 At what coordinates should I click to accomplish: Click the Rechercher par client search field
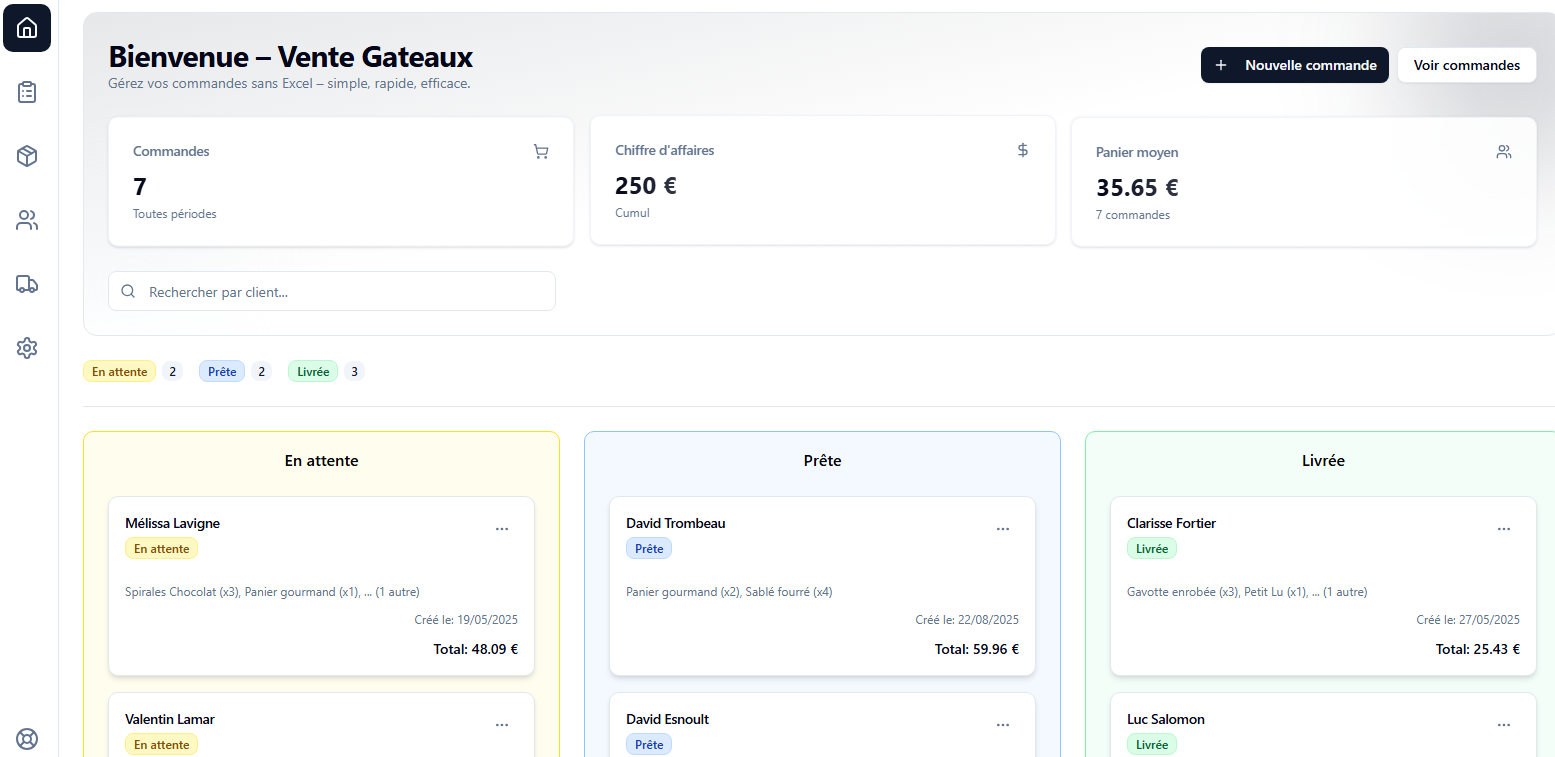(x=331, y=291)
